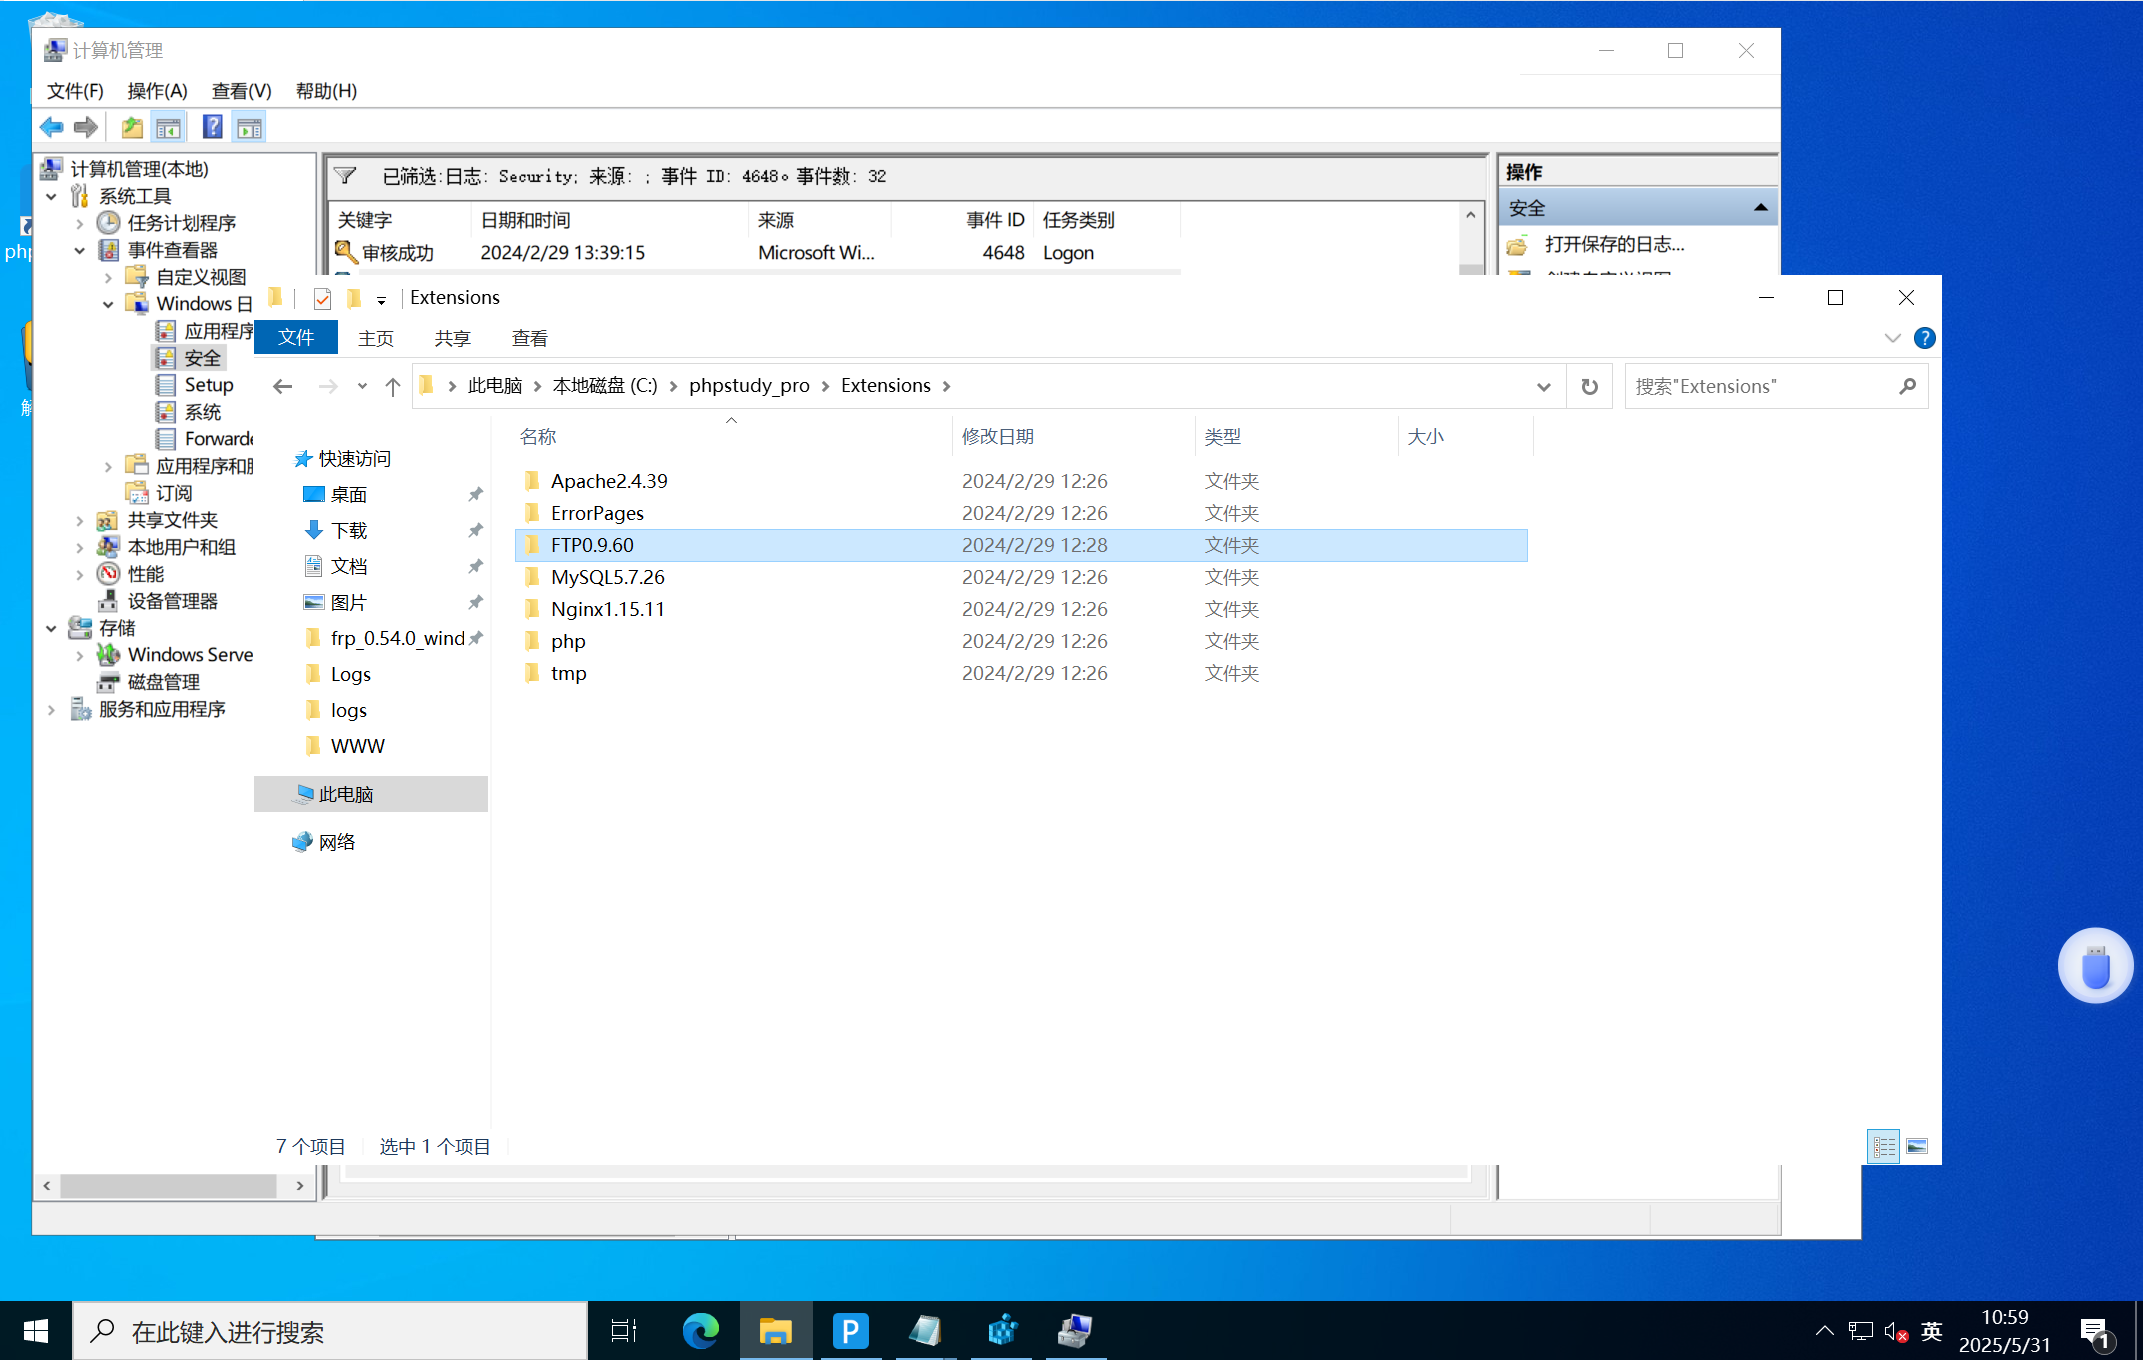The width and height of the screenshot is (2143, 1360).
Task: Open the 查看 ribbon tab in Explorer
Action: 529,338
